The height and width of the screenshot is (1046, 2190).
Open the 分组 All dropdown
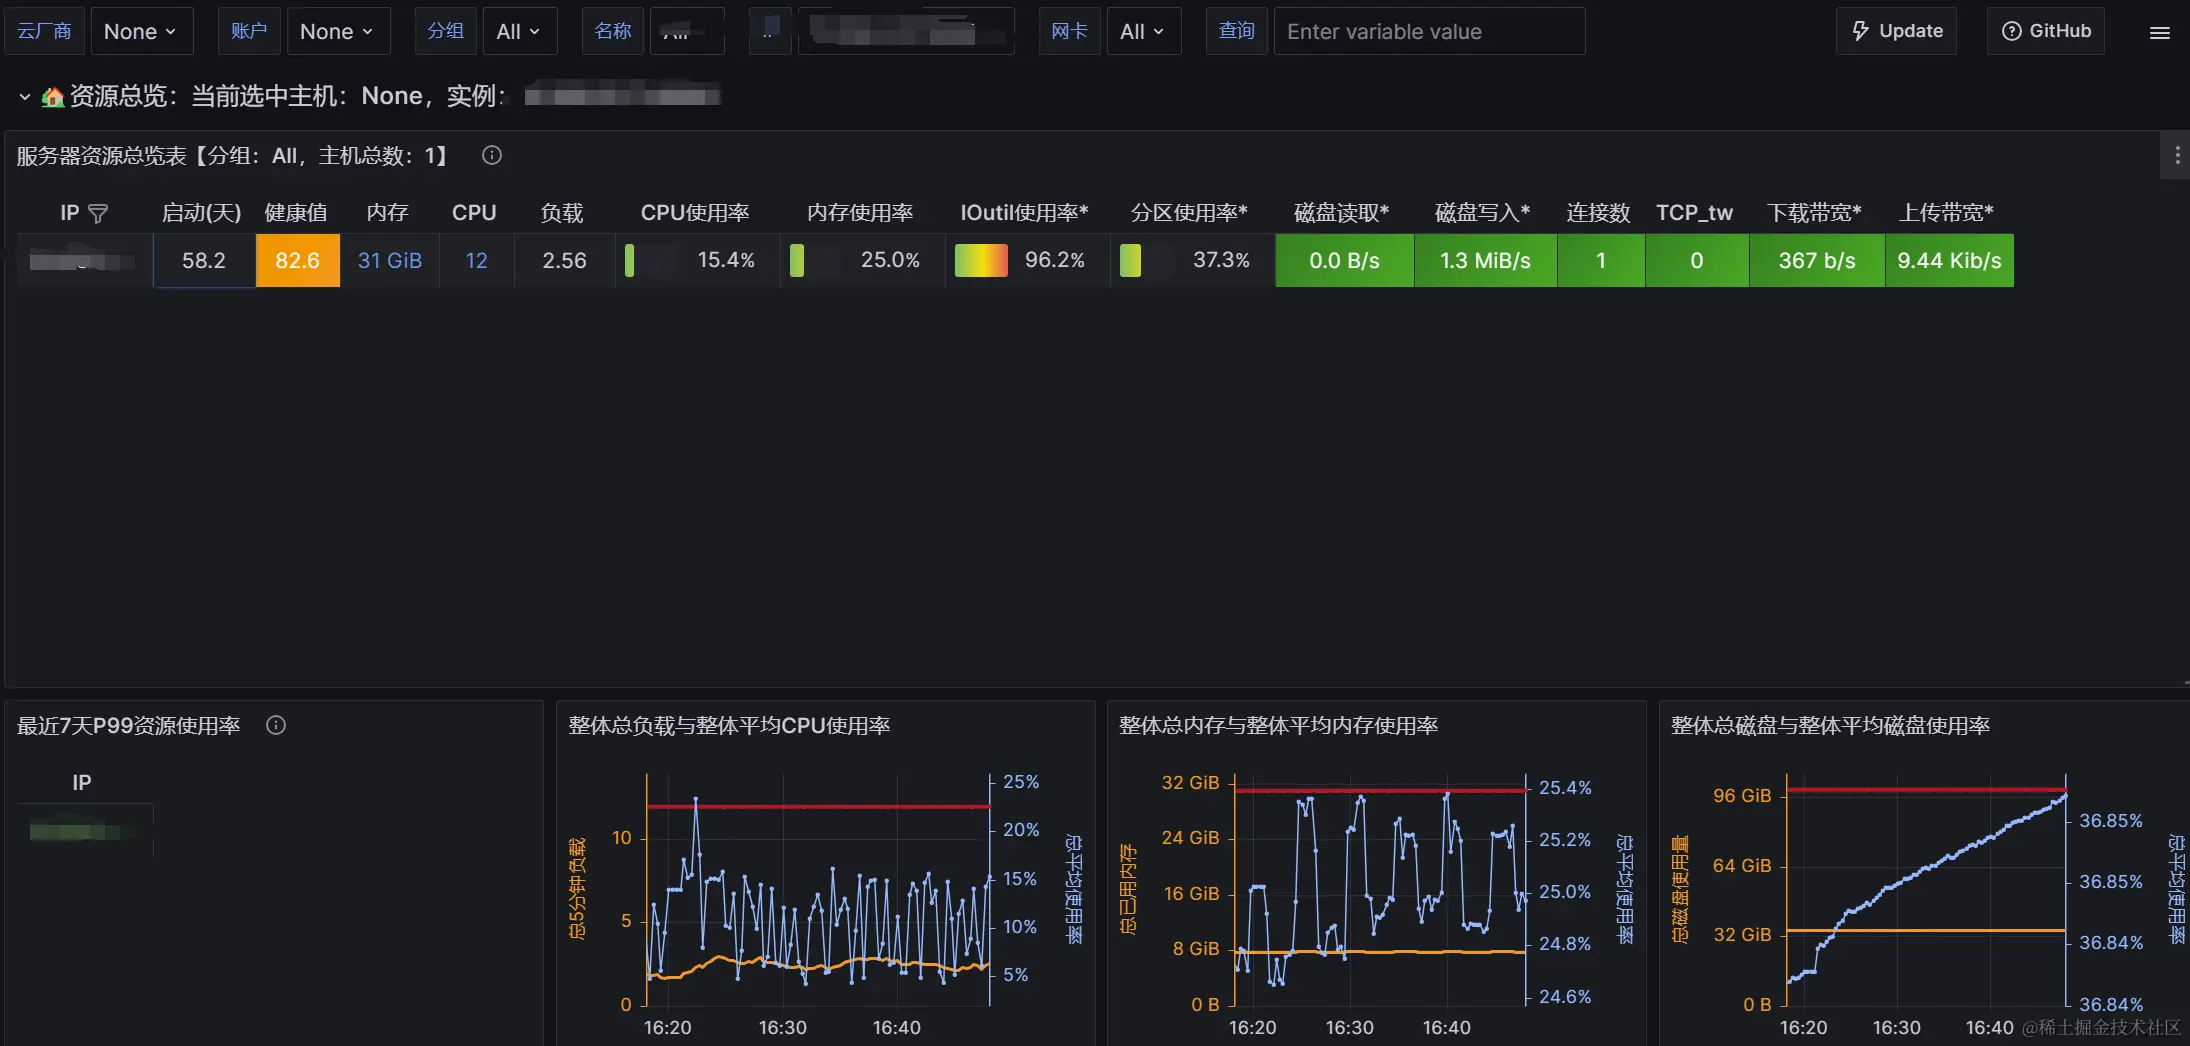(x=518, y=31)
